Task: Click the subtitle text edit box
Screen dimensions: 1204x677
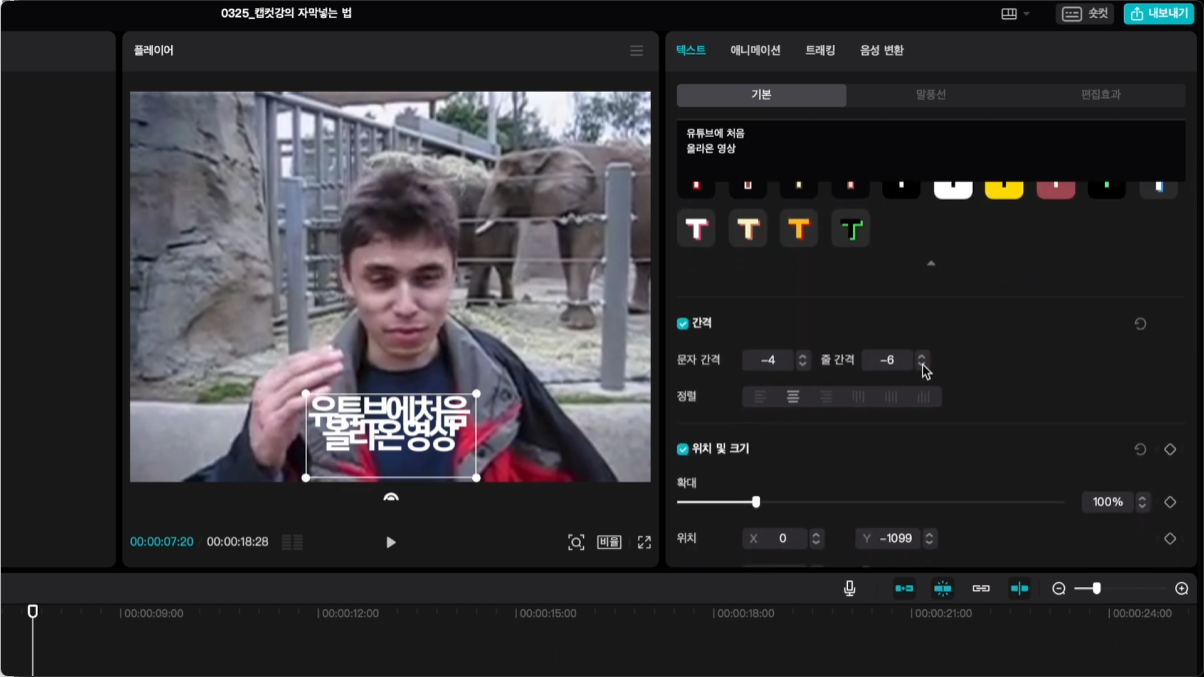Action: [x=931, y=150]
